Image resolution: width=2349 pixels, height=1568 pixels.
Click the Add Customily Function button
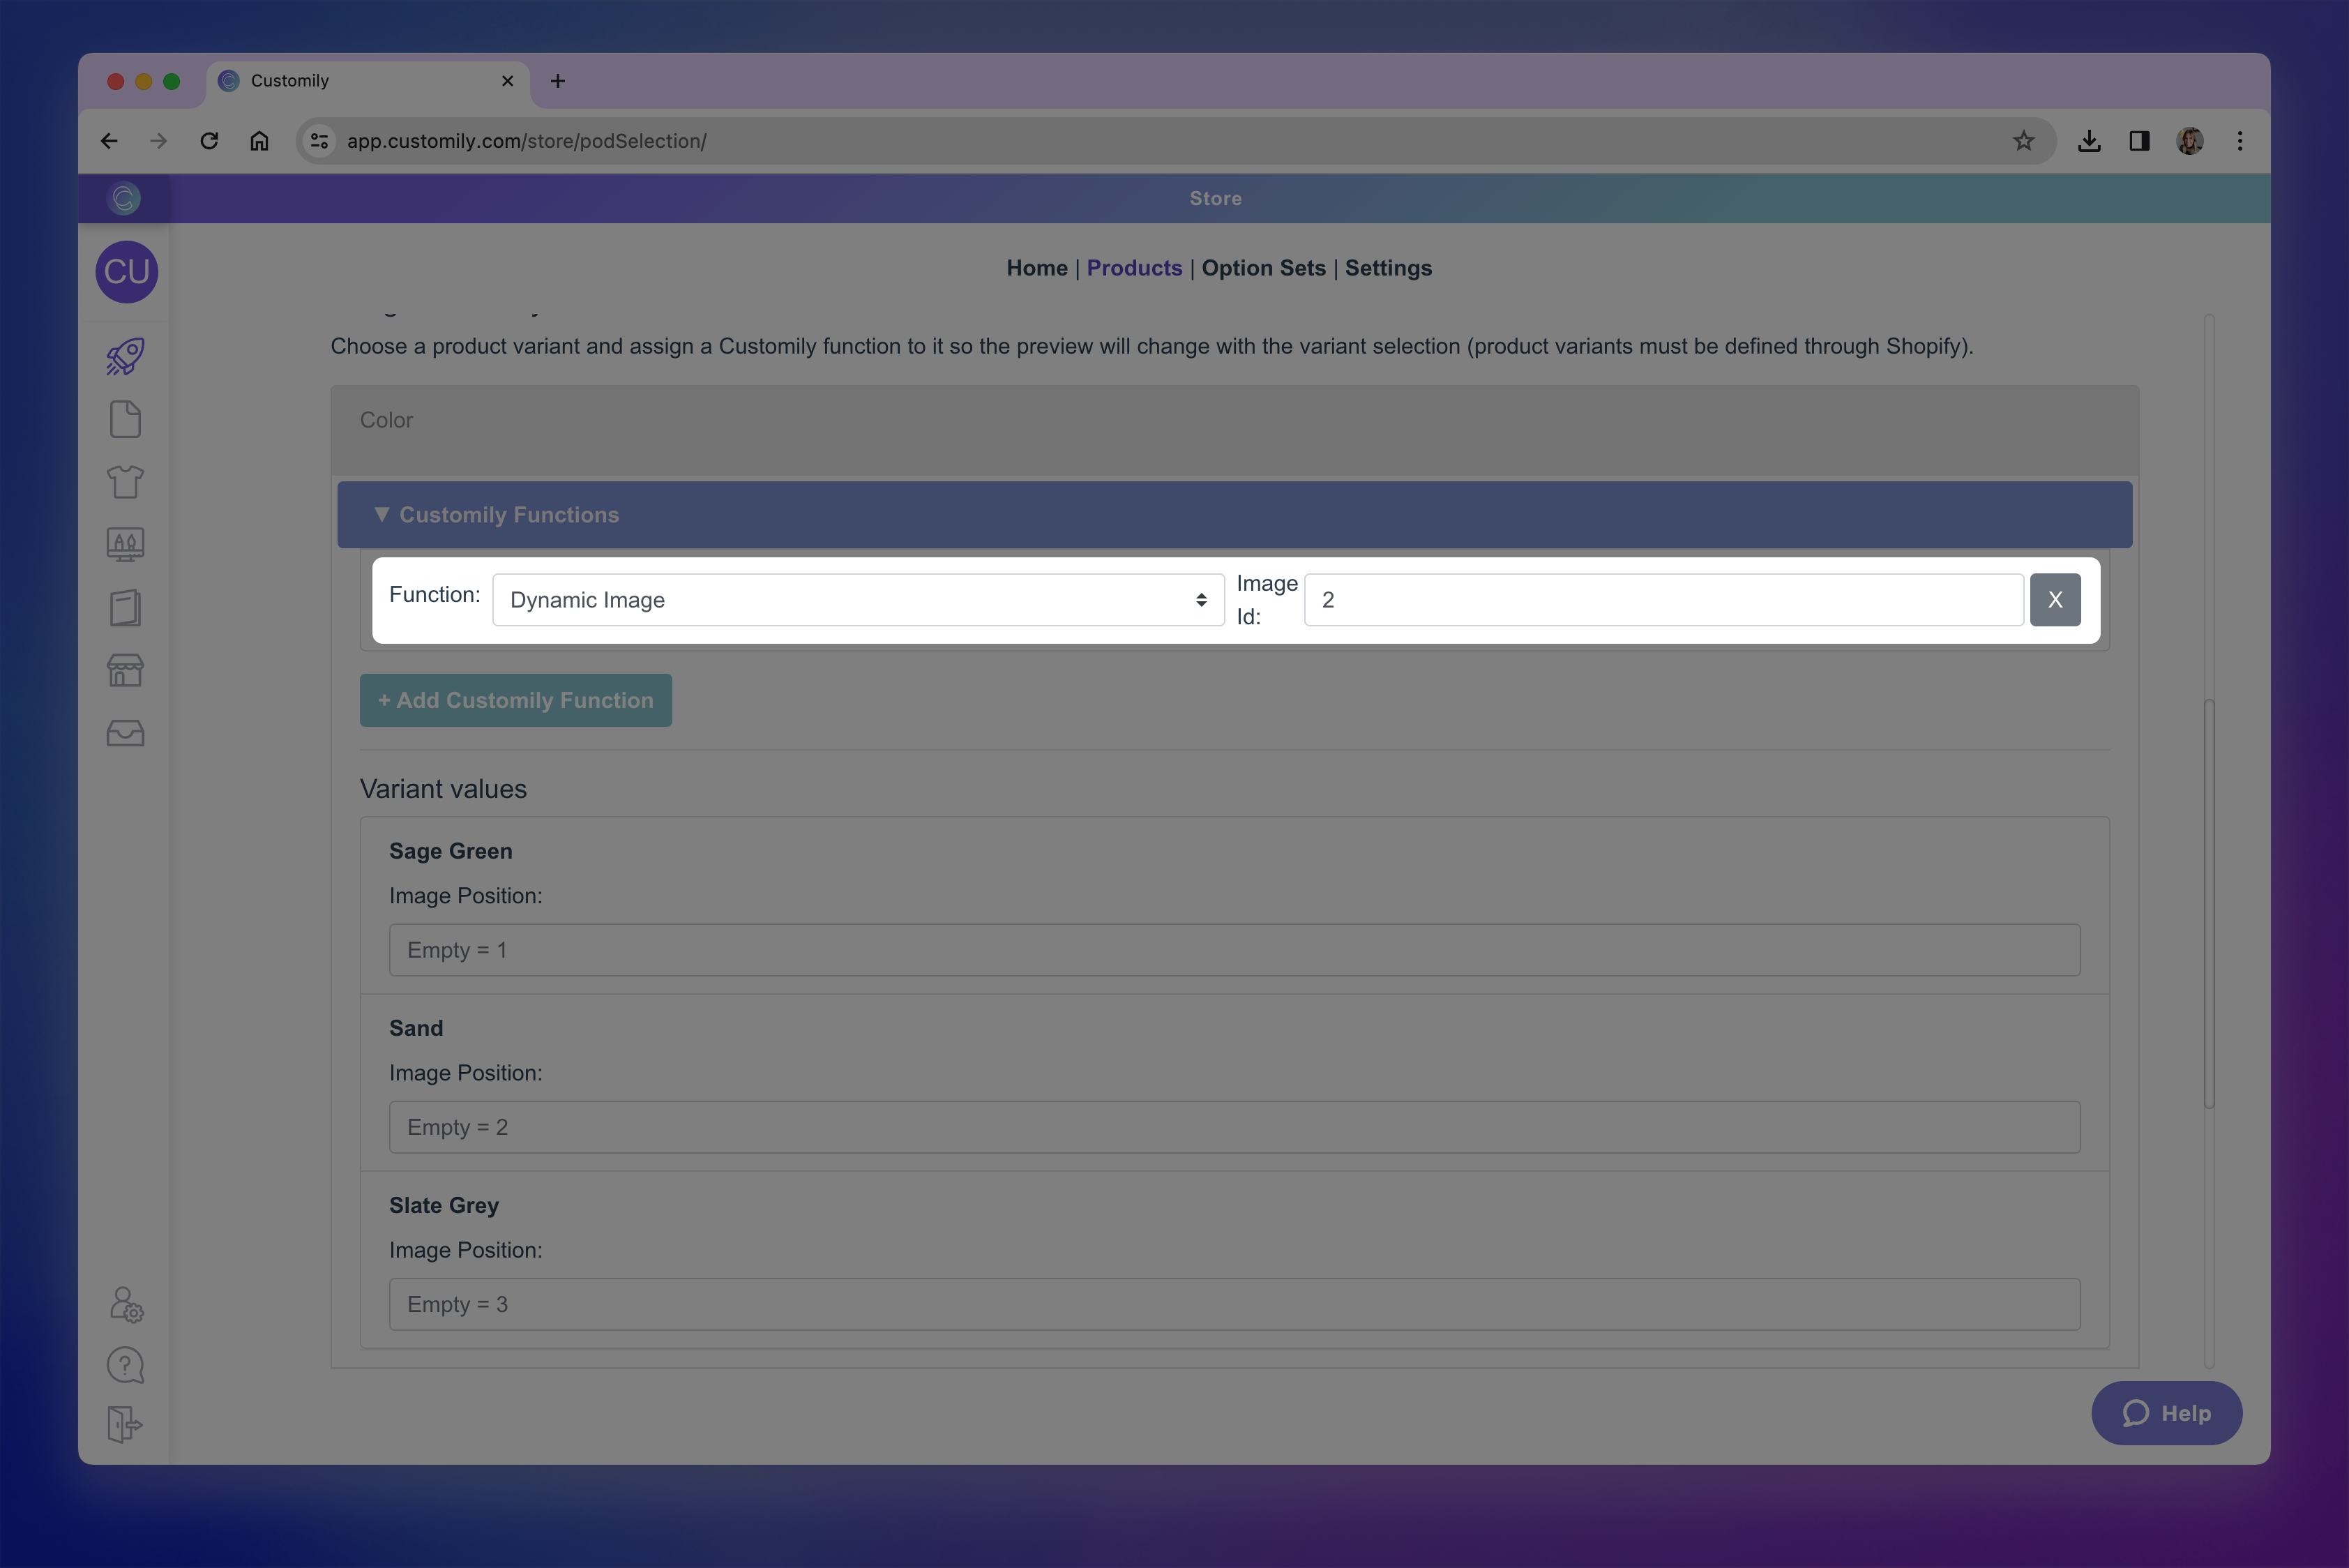(x=515, y=700)
